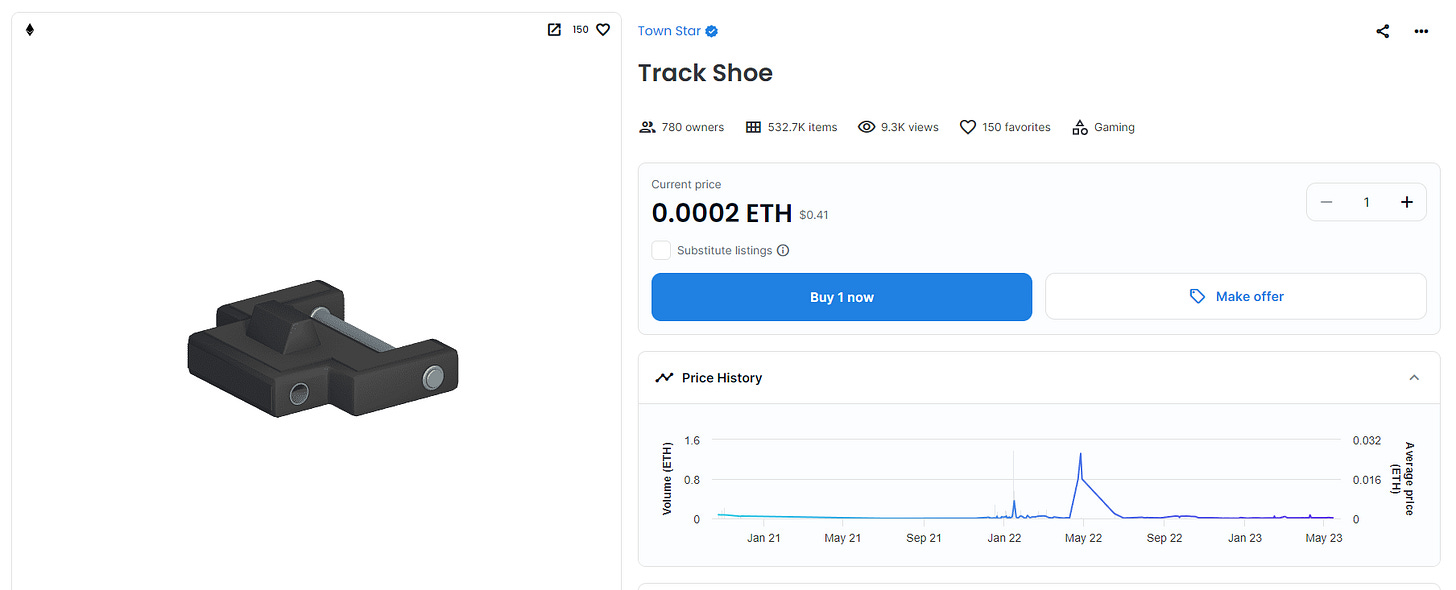Click the verified badge next to Town Star
This screenshot has height=590, width=1456.
[x=712, y=31]
